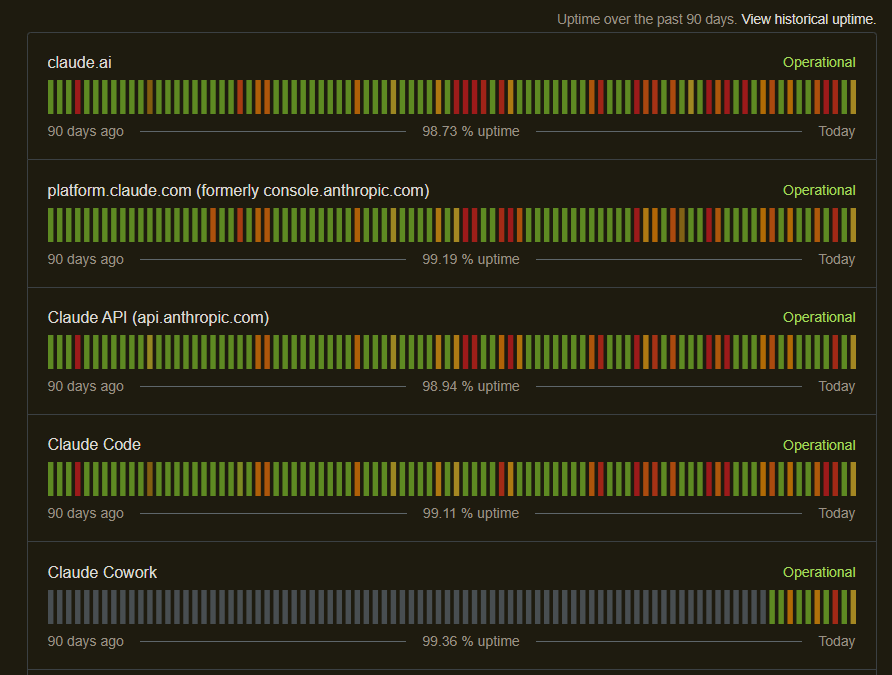Select the oldest day bar in claude.ai row
Image resolution: width=892 pixels, height=675 pixels.
pyautogui.click(x=51, y=97)
